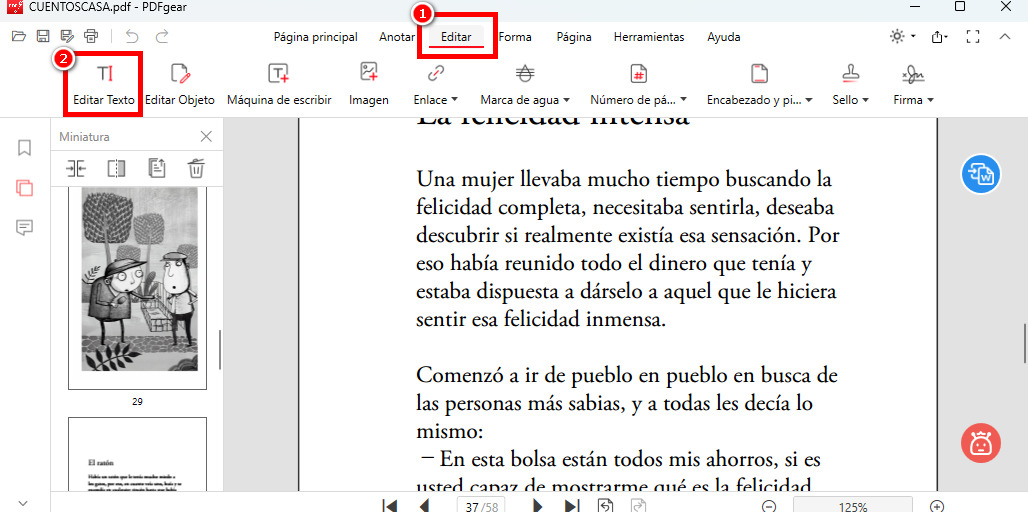The image size is (1028, 512).
Task: Toggle the bookmarks sidebar panel
Action: coord(24,148)
